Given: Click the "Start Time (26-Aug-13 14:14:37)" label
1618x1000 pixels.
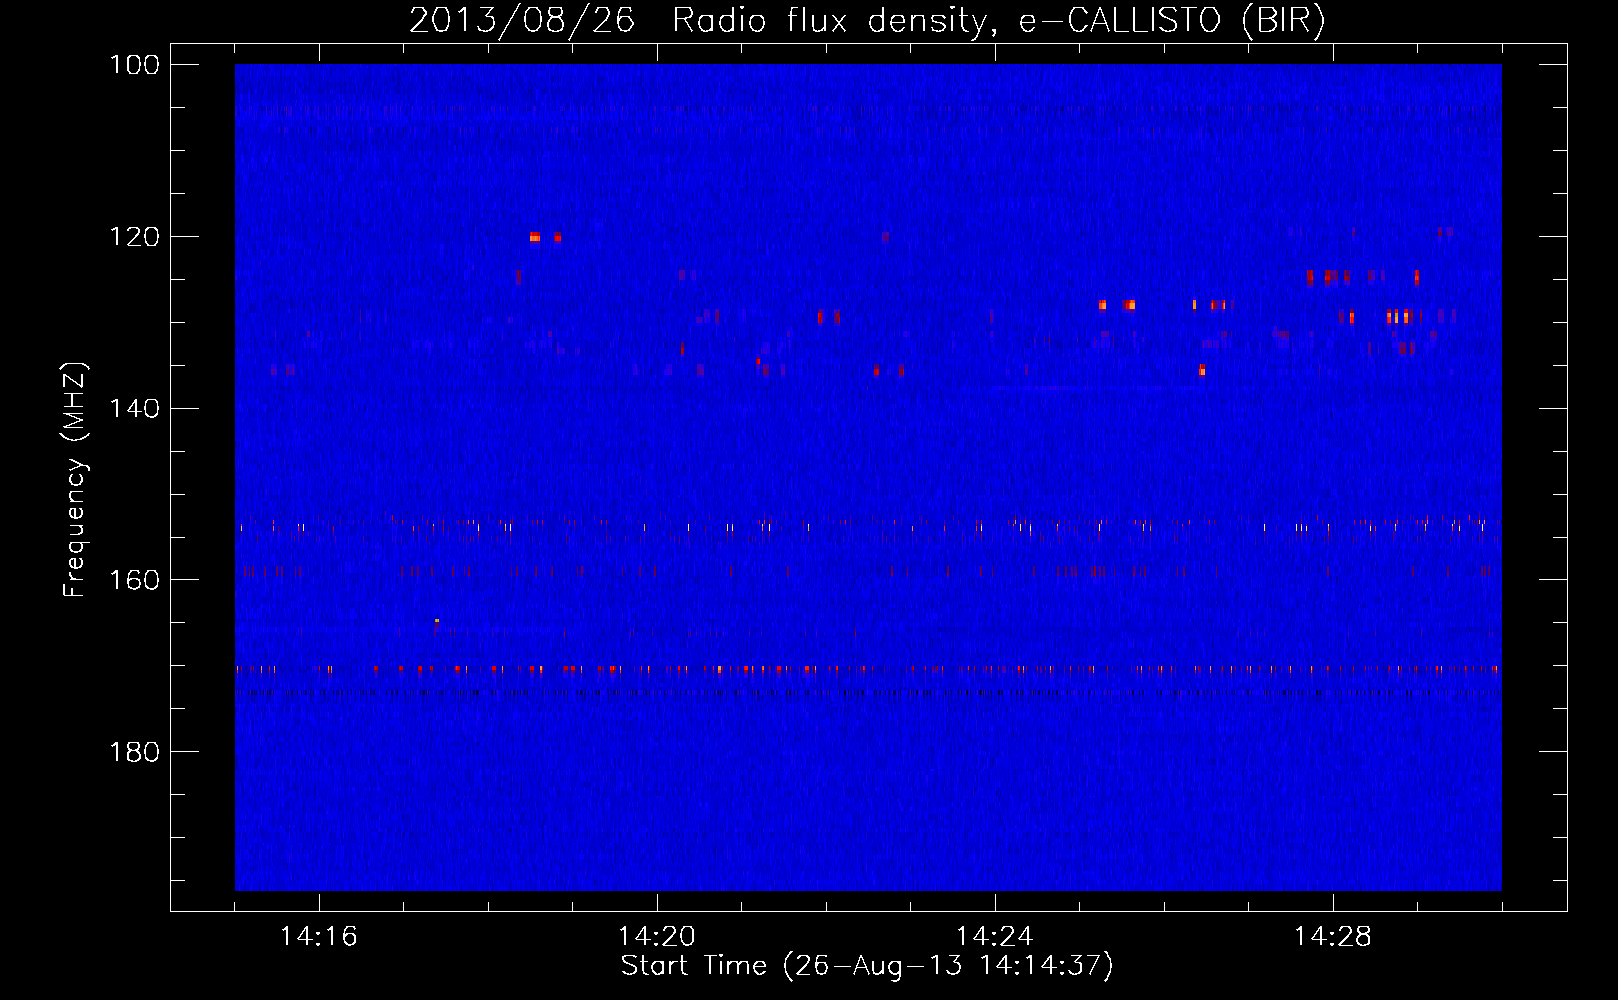Looking at the screenshot, I should (x=867, y=966).
